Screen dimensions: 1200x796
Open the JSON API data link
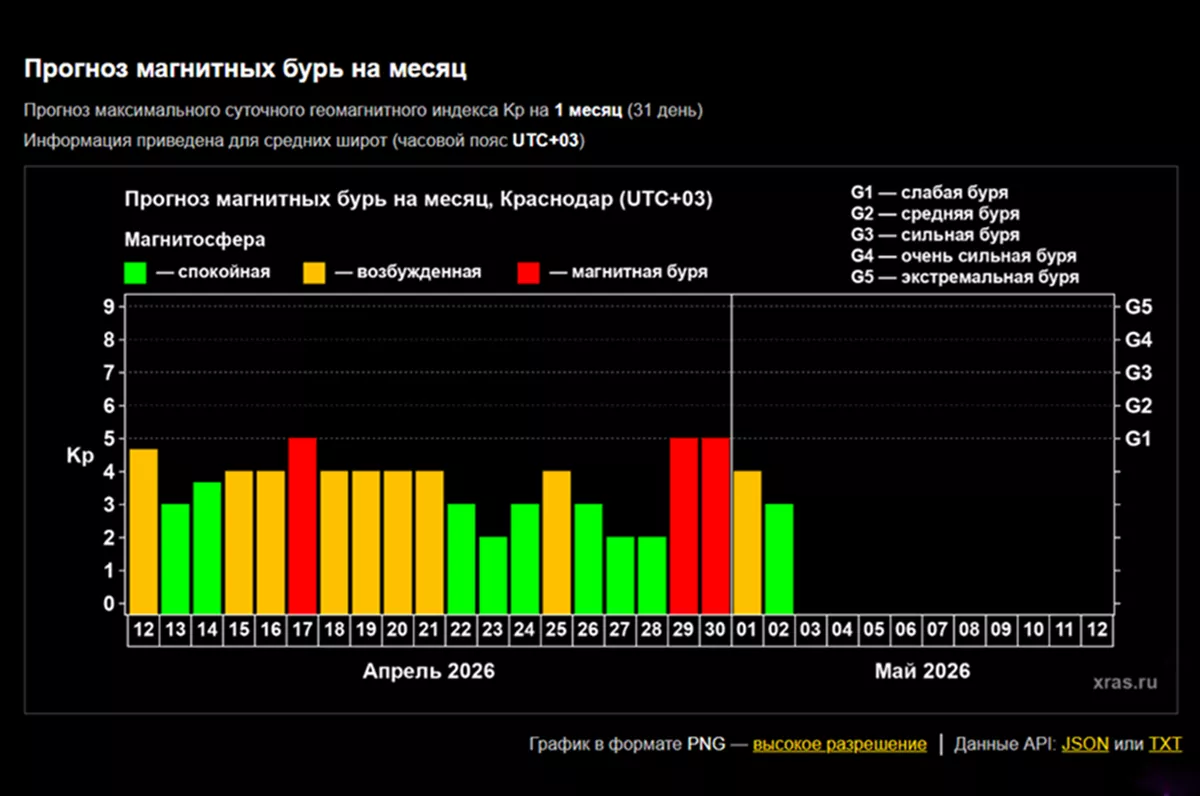pos(1084,744)
